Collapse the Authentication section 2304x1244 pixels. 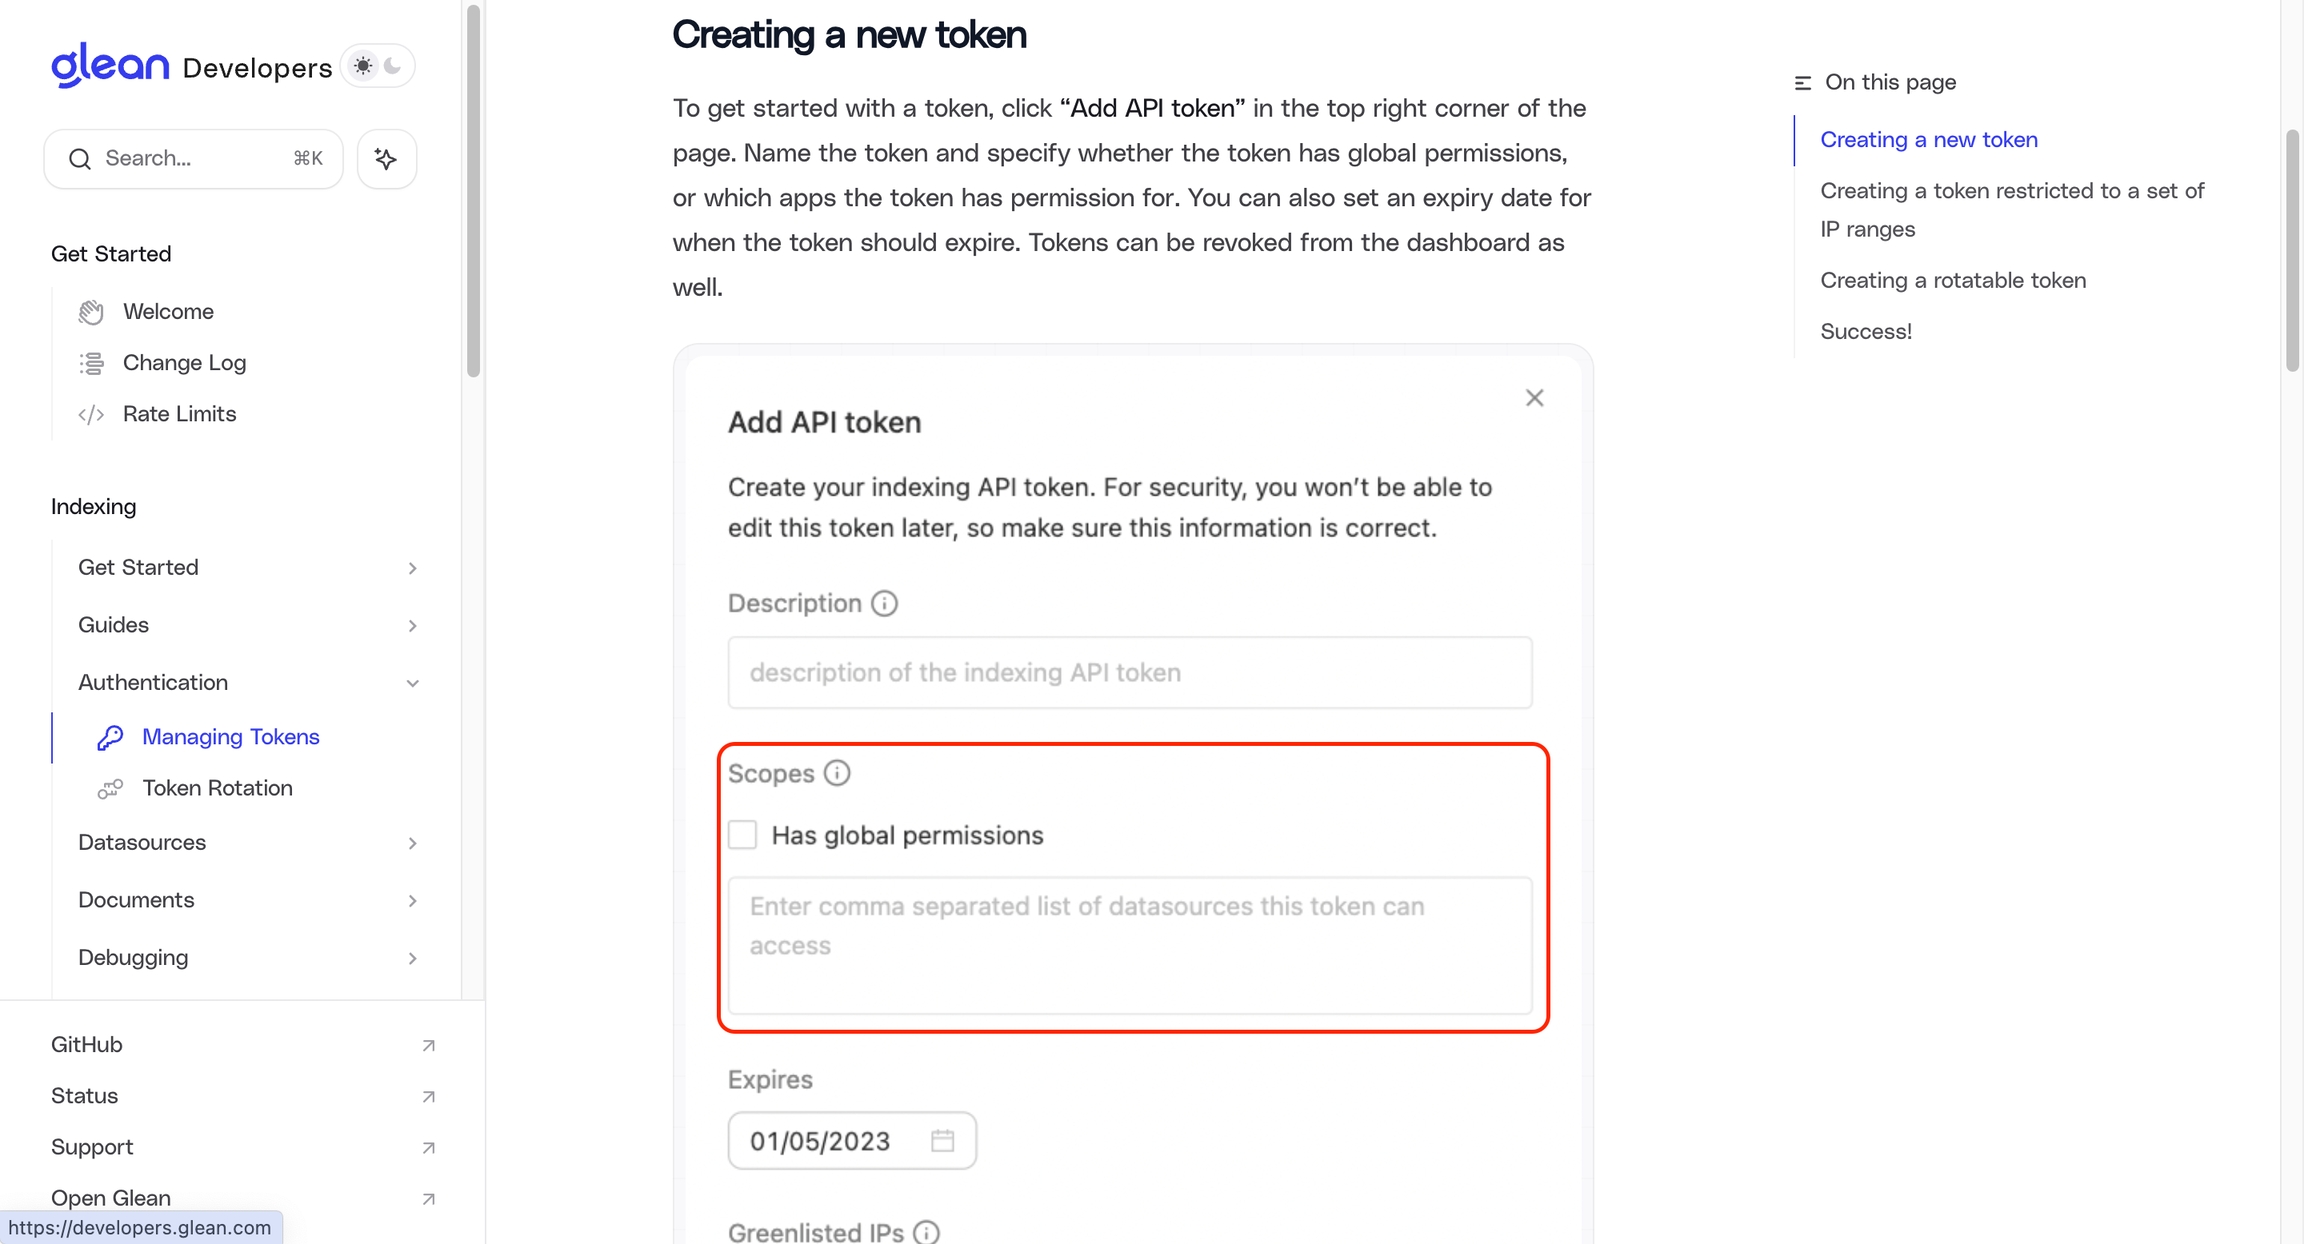tap(412, 683)
